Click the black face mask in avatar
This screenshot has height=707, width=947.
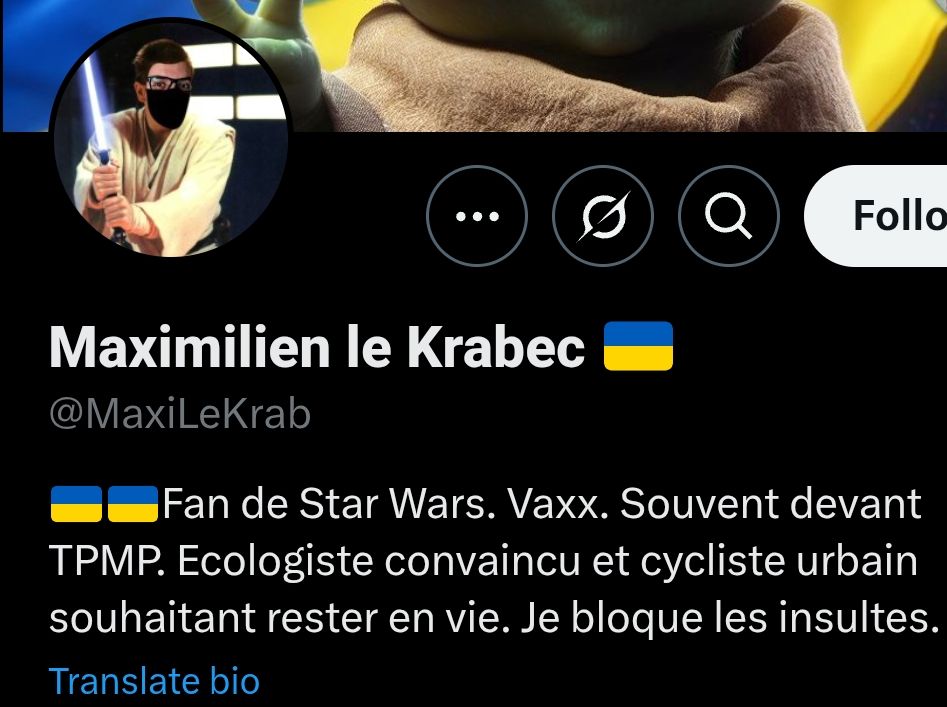[x=168, y=108]
